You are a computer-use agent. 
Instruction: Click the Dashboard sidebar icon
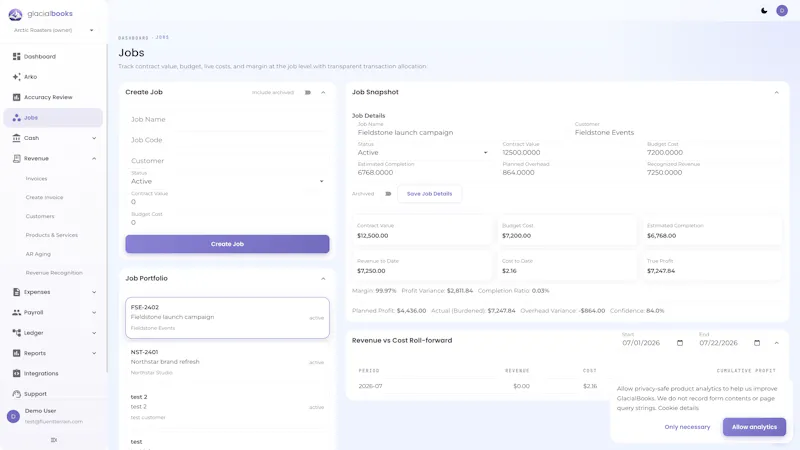[x=16, y=56]
